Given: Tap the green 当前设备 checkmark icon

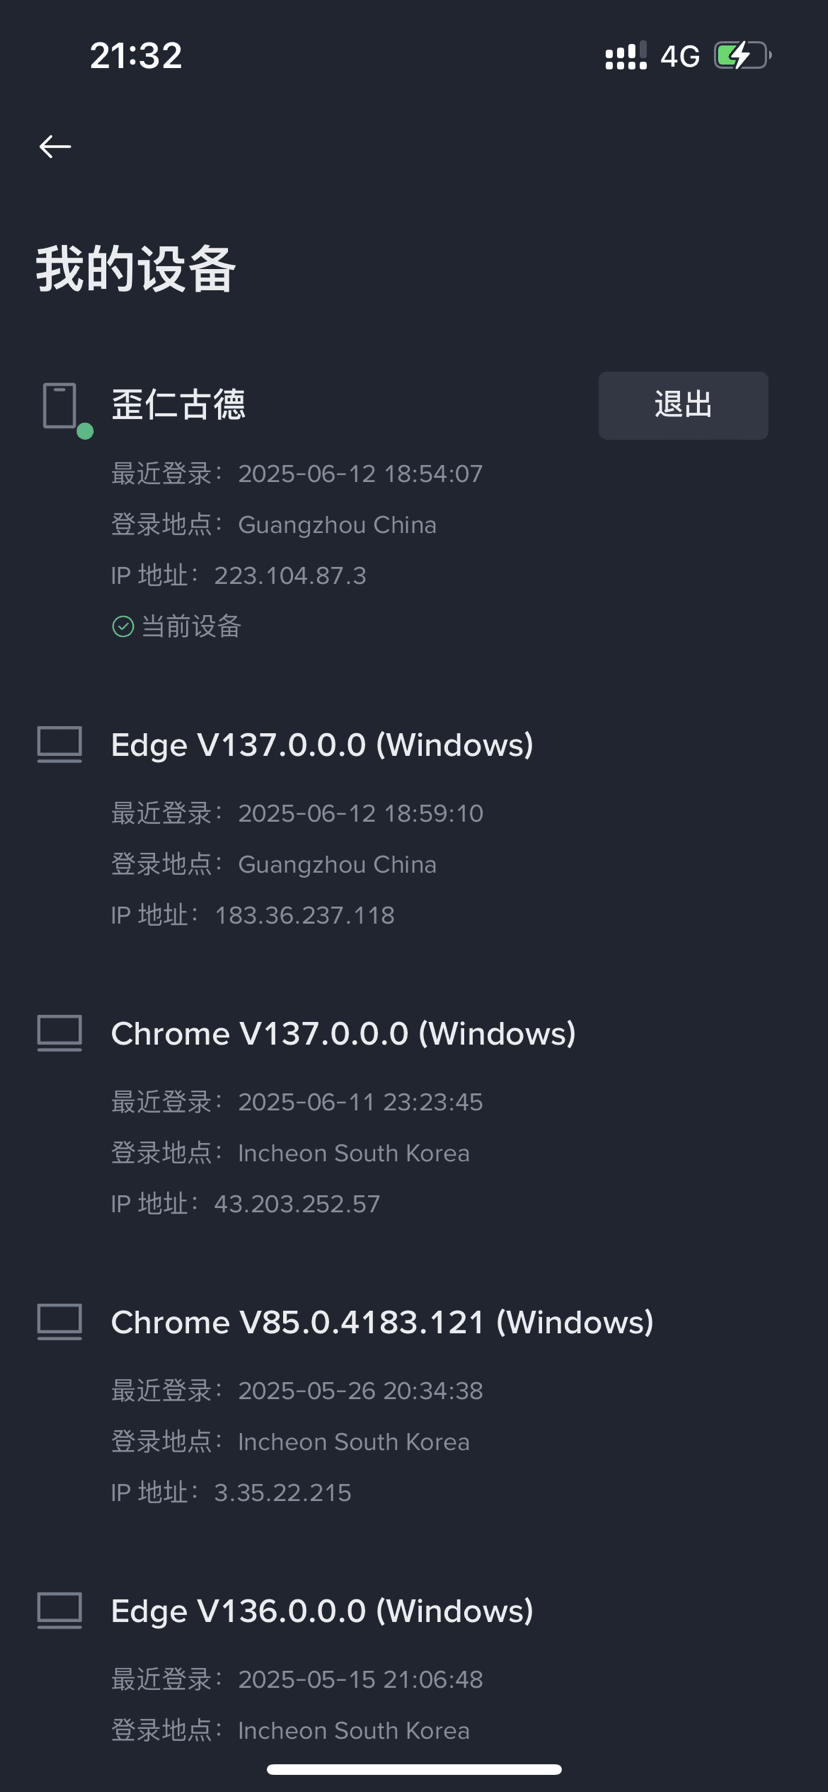Looking at the screenshot, I should click(x=123, y=626).
